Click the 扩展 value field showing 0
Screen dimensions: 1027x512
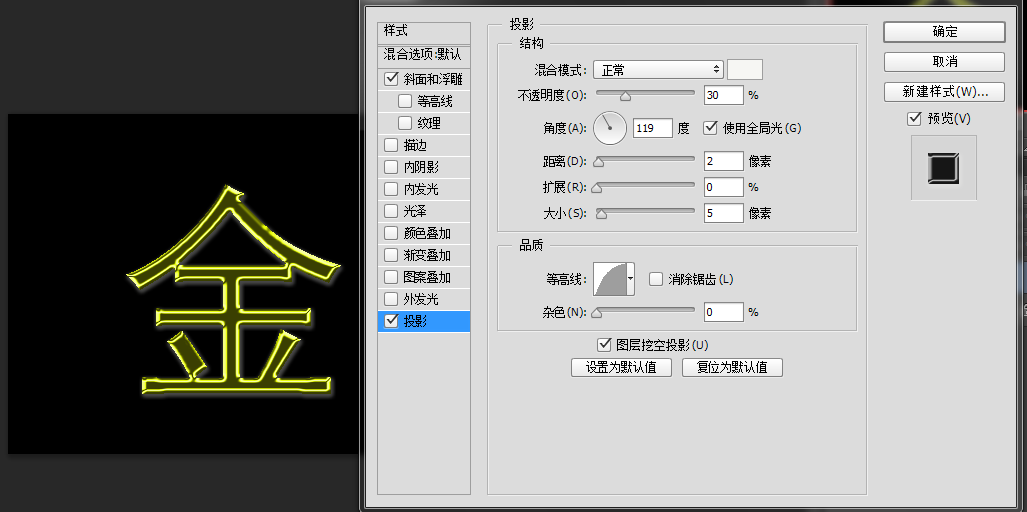coord(724,187)
